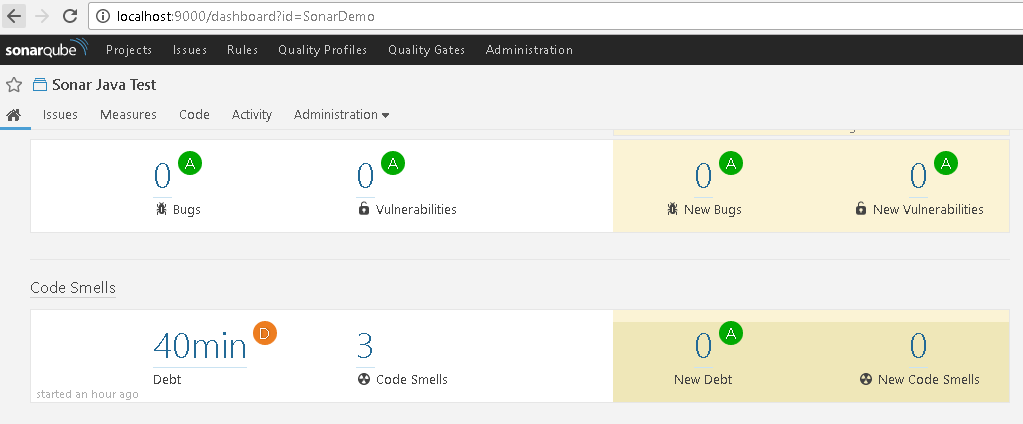Viewport: 1023px width, 424px height.
Task: Click the home icon tab
Action: point(14,115)
